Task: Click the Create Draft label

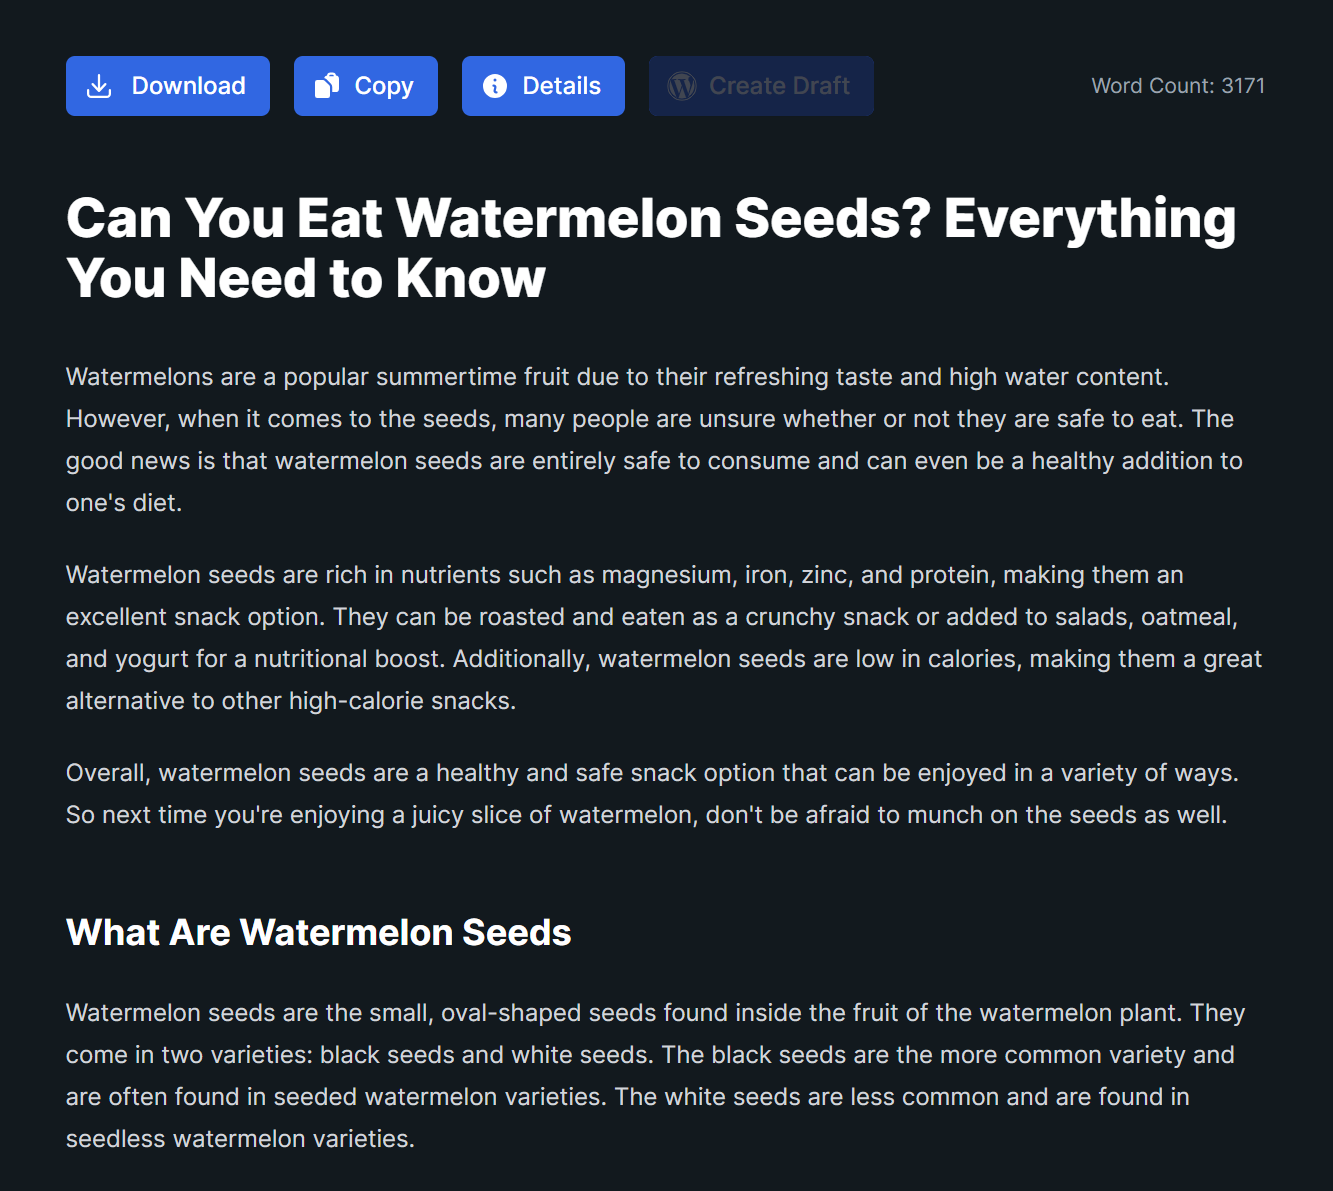Action: 780,86
